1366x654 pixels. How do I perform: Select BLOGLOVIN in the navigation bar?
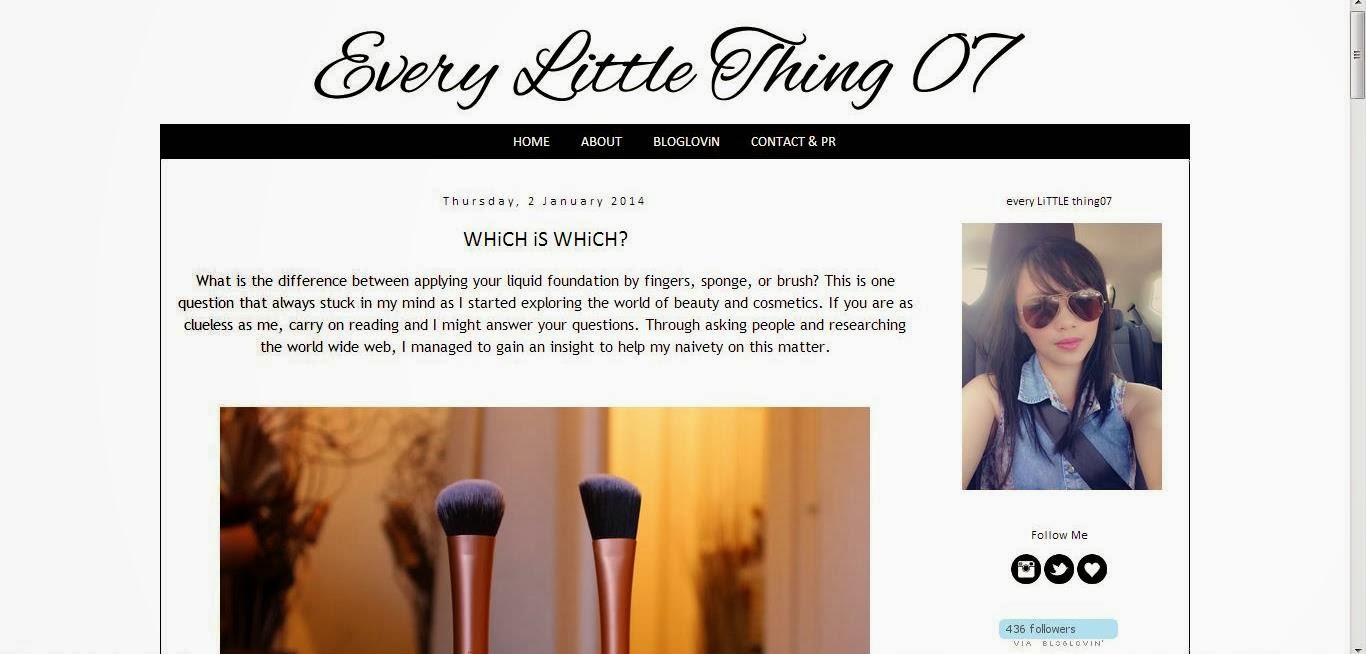[686, 142]
